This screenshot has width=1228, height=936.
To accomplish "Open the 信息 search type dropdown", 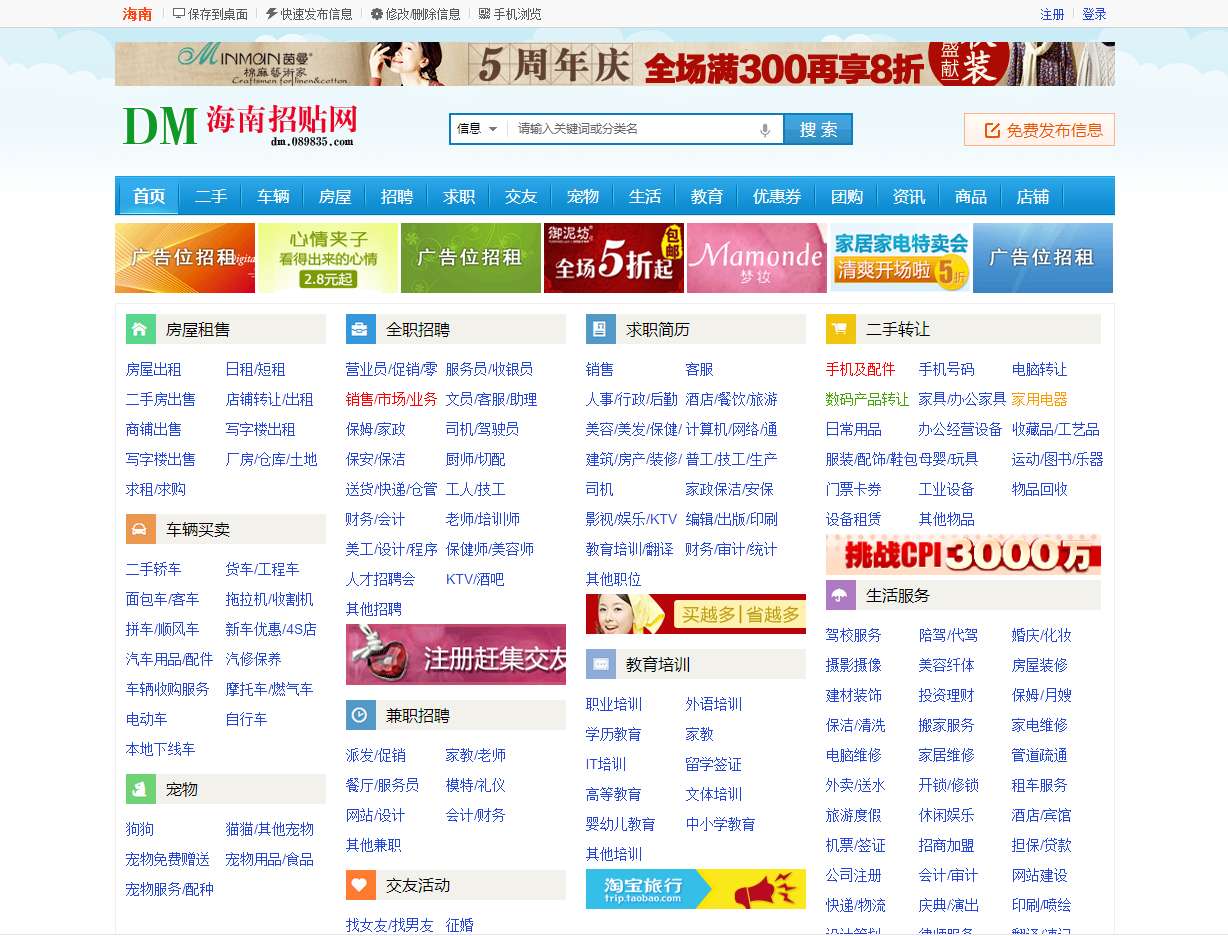I will click(478, 129).
